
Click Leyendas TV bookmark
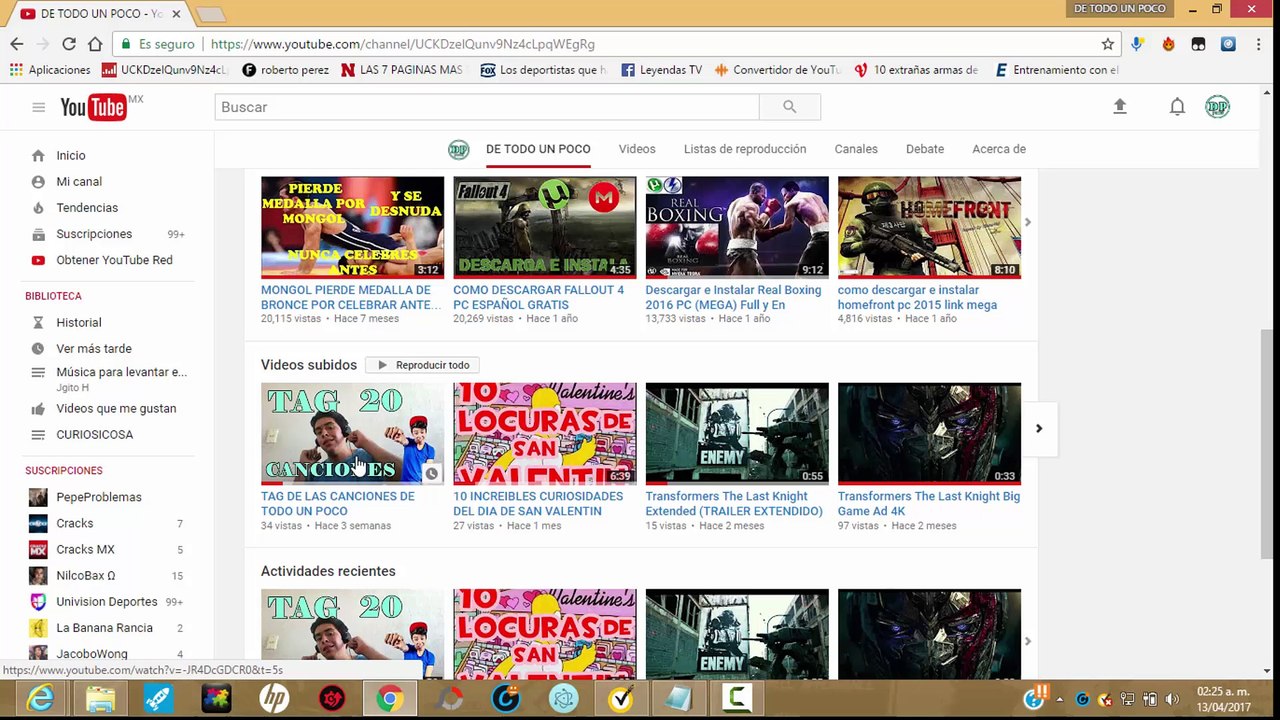(x=661, y=70)
